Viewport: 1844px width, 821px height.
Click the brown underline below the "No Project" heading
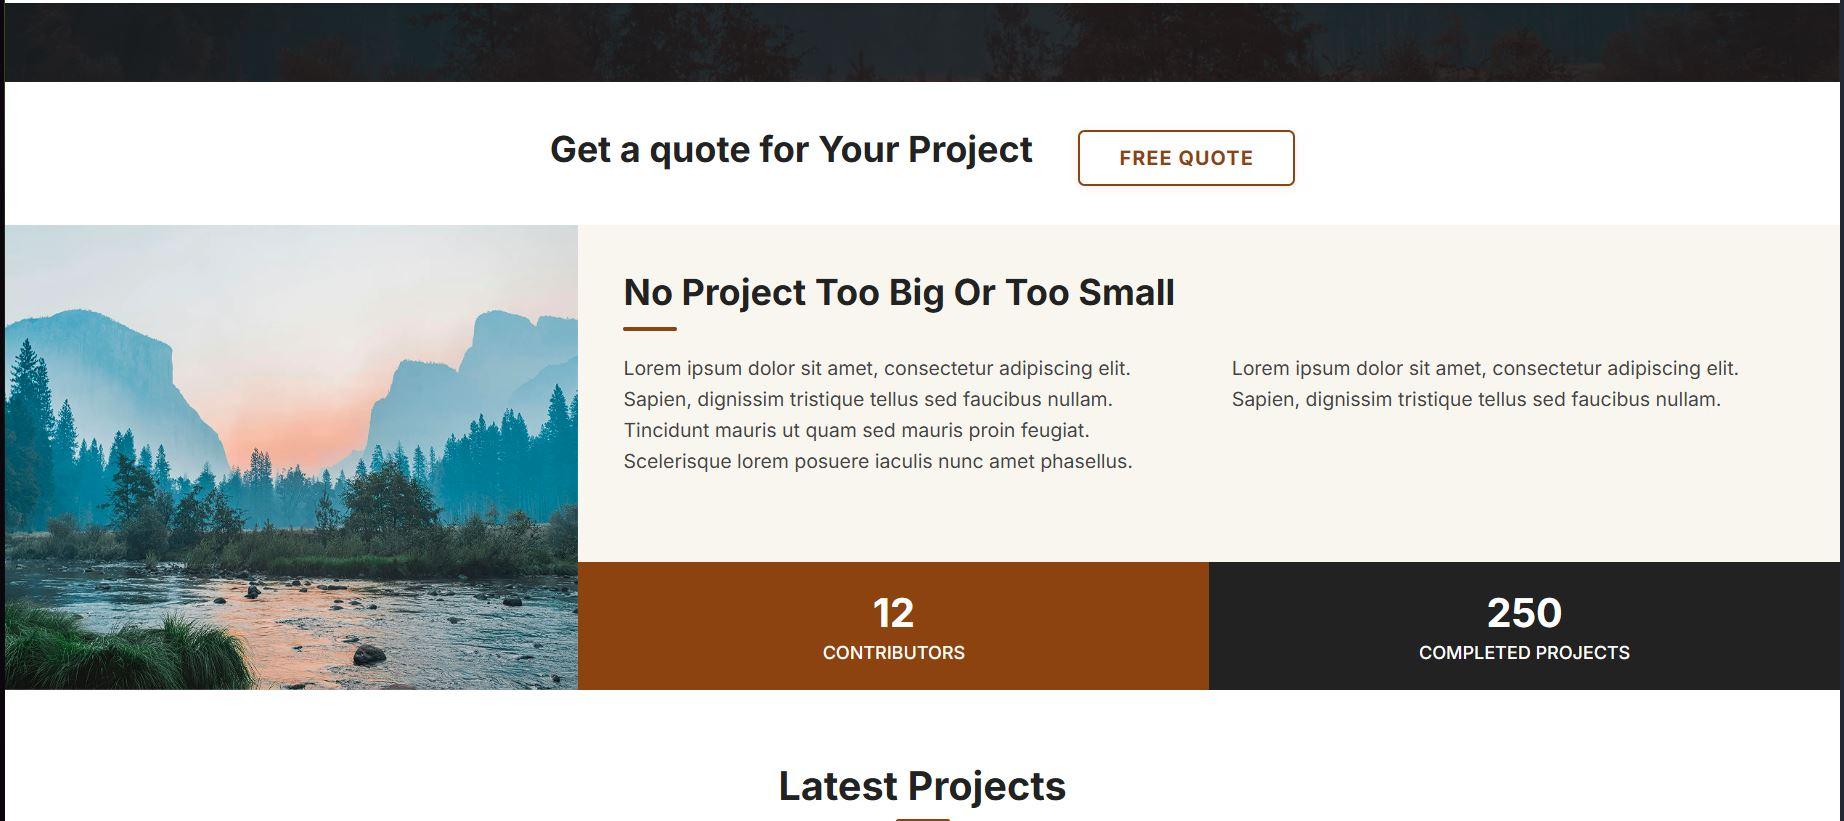tap(650, 328)
